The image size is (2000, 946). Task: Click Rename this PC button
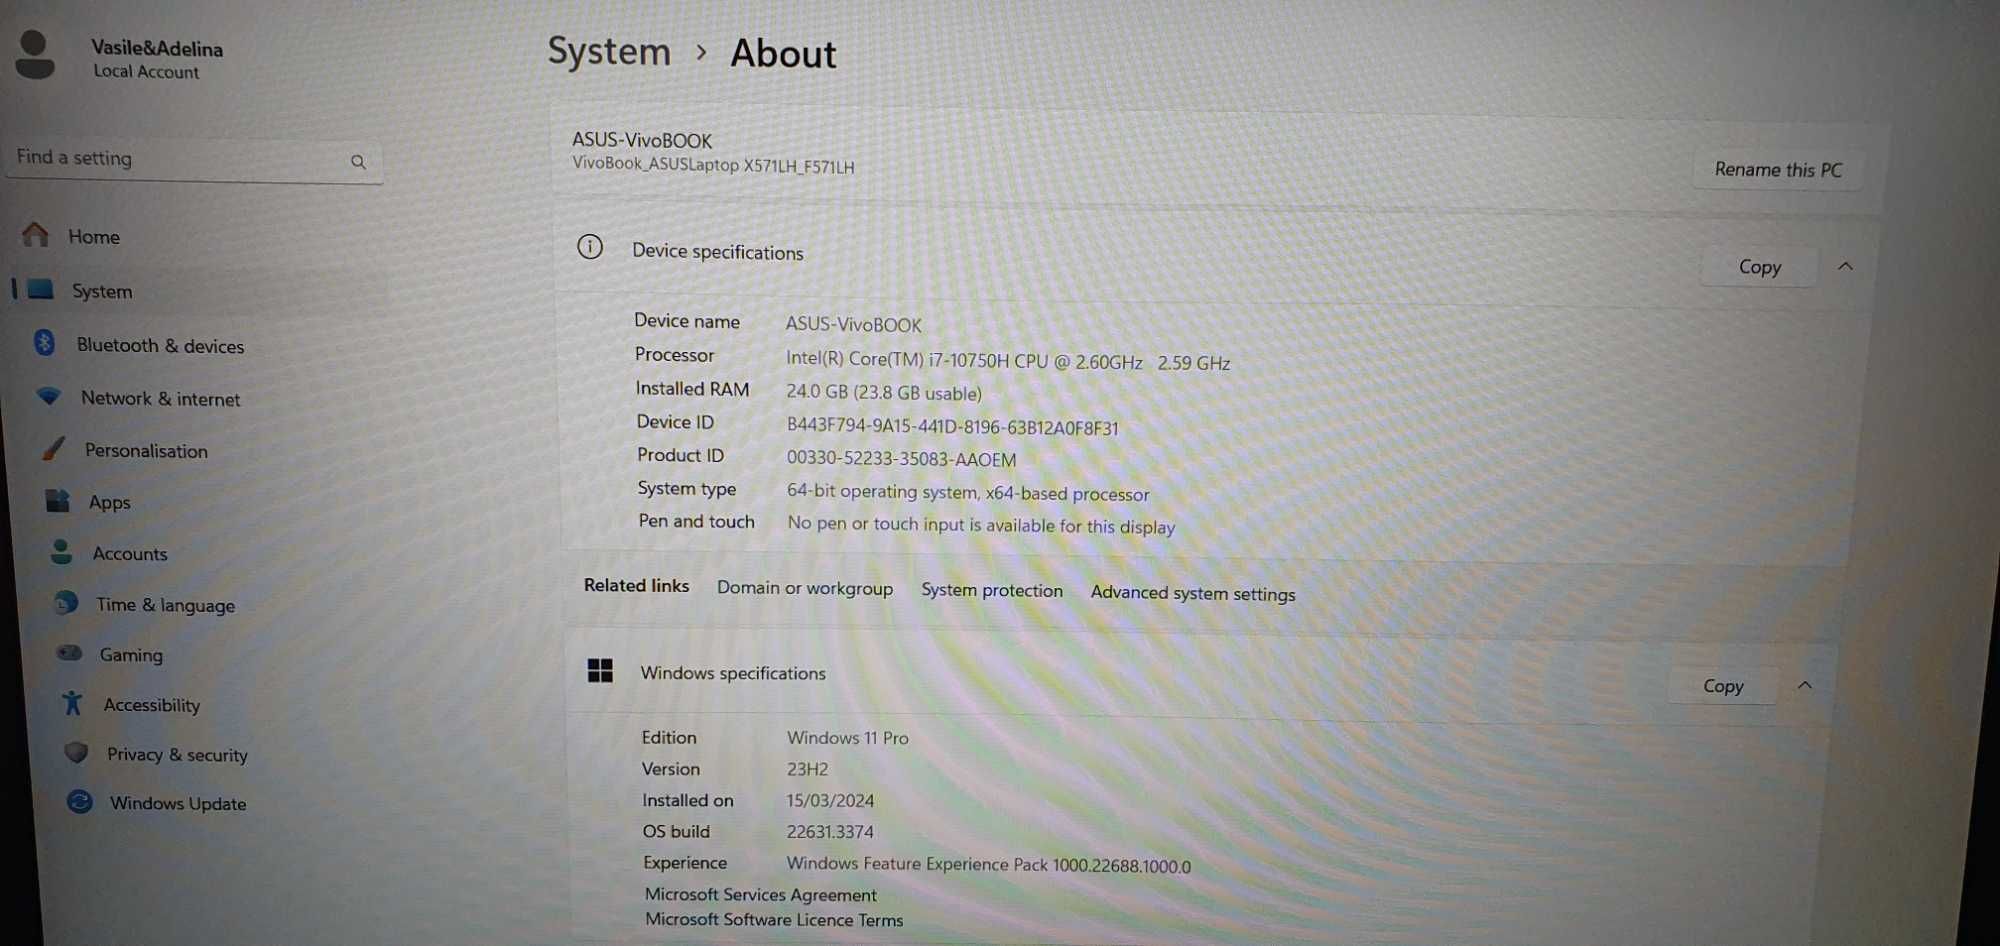1778,170
